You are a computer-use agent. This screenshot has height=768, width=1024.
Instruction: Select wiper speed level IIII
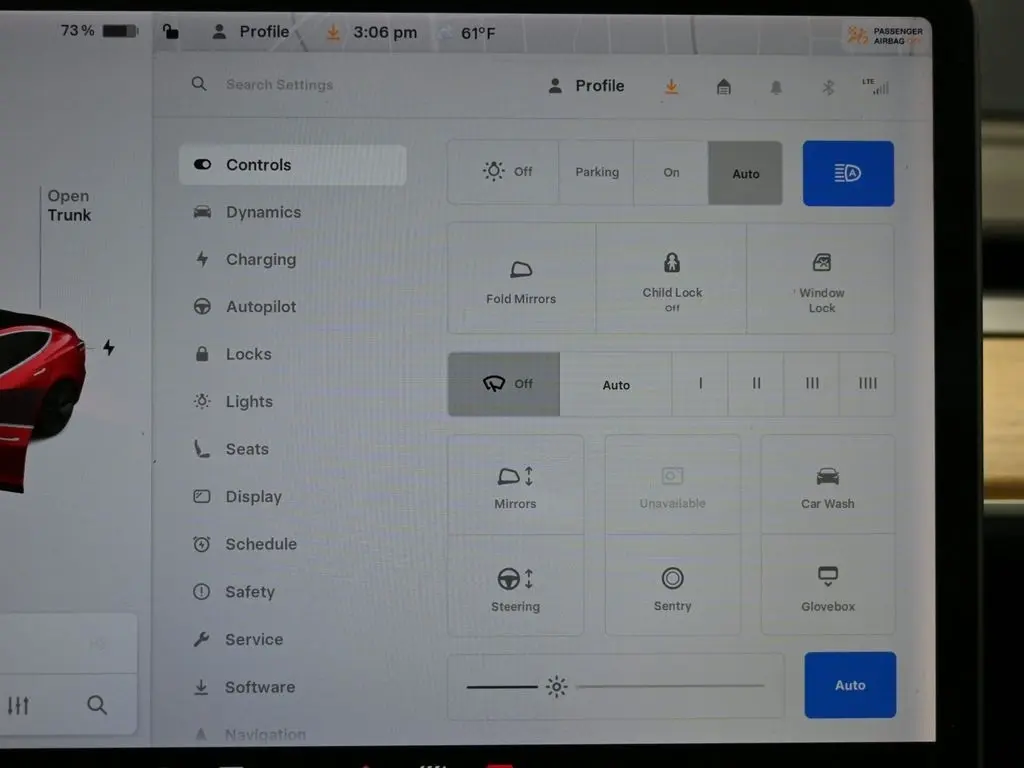pos(867,384)
